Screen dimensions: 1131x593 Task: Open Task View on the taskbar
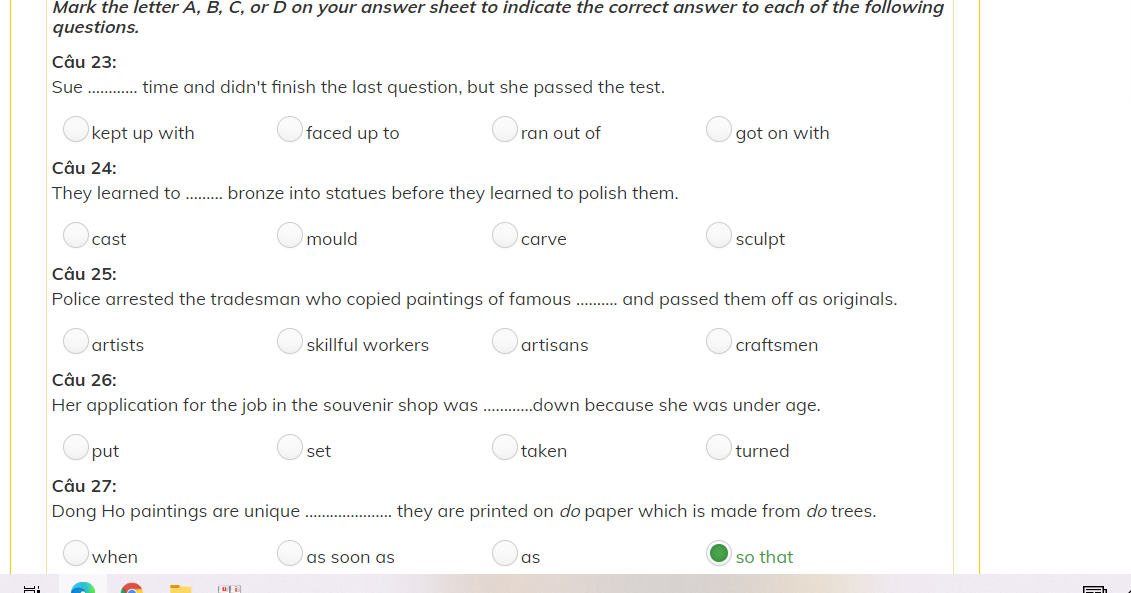(31, 588)
